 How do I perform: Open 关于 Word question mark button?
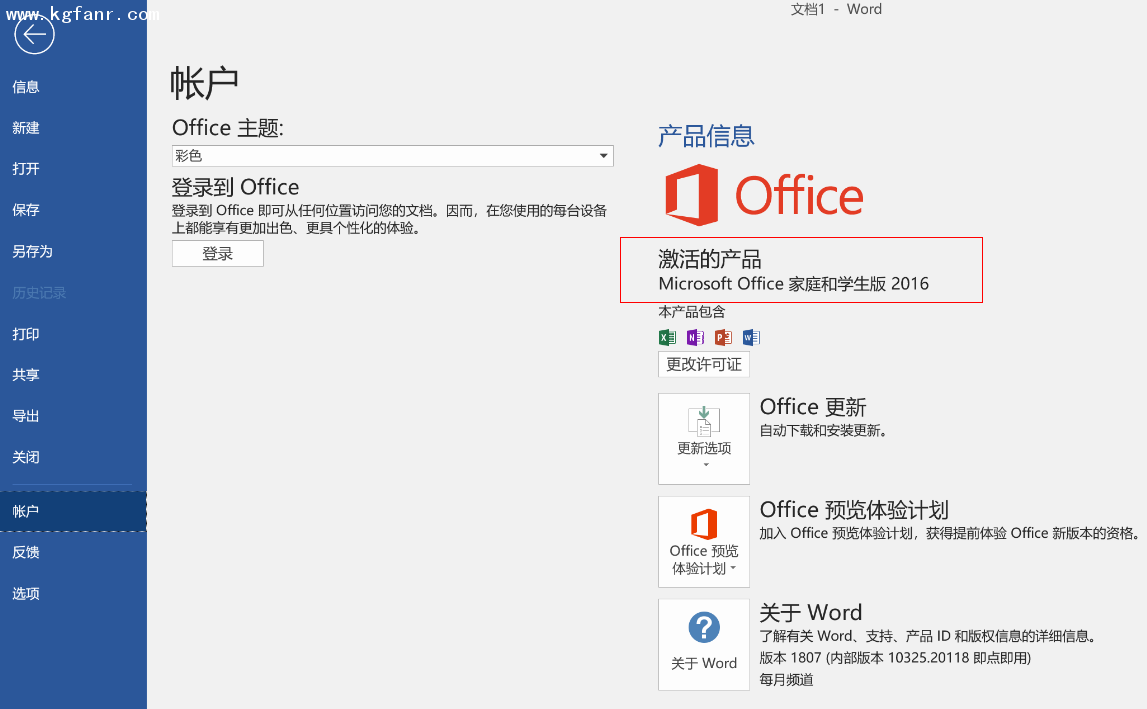(x=703, y=643)
